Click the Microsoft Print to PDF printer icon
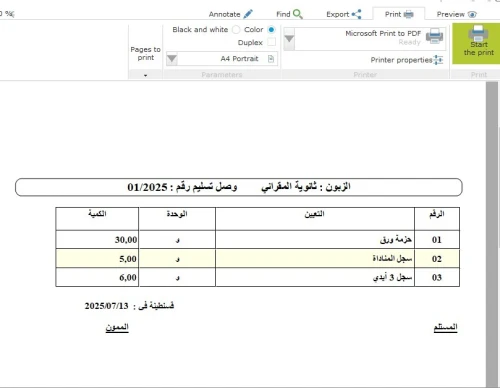This screenshot has width=500, height=388. tap(434, 36)
